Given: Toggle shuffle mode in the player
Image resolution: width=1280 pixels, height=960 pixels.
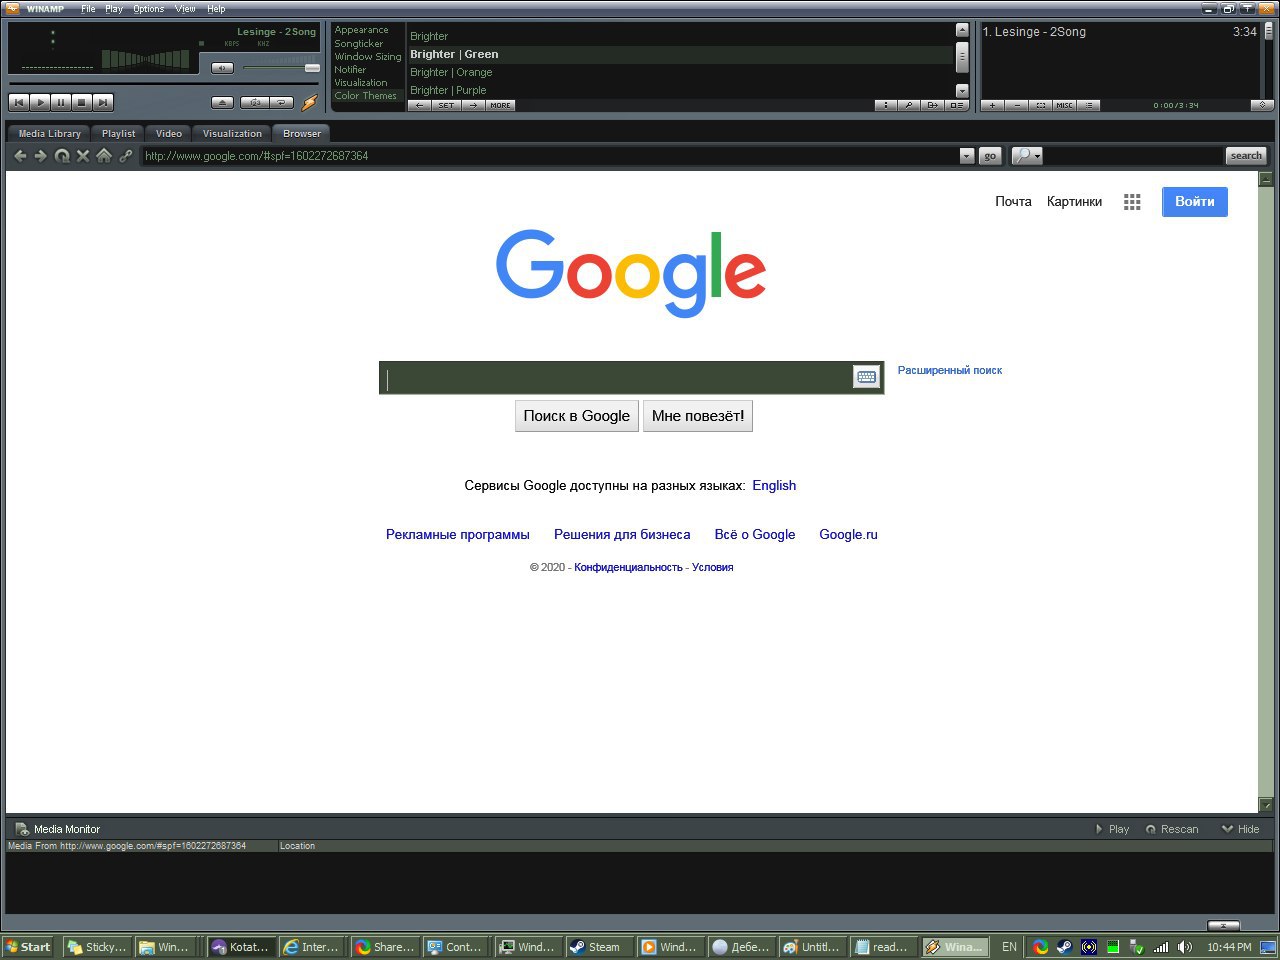Looking at the screenshot, I should point(255,102).
